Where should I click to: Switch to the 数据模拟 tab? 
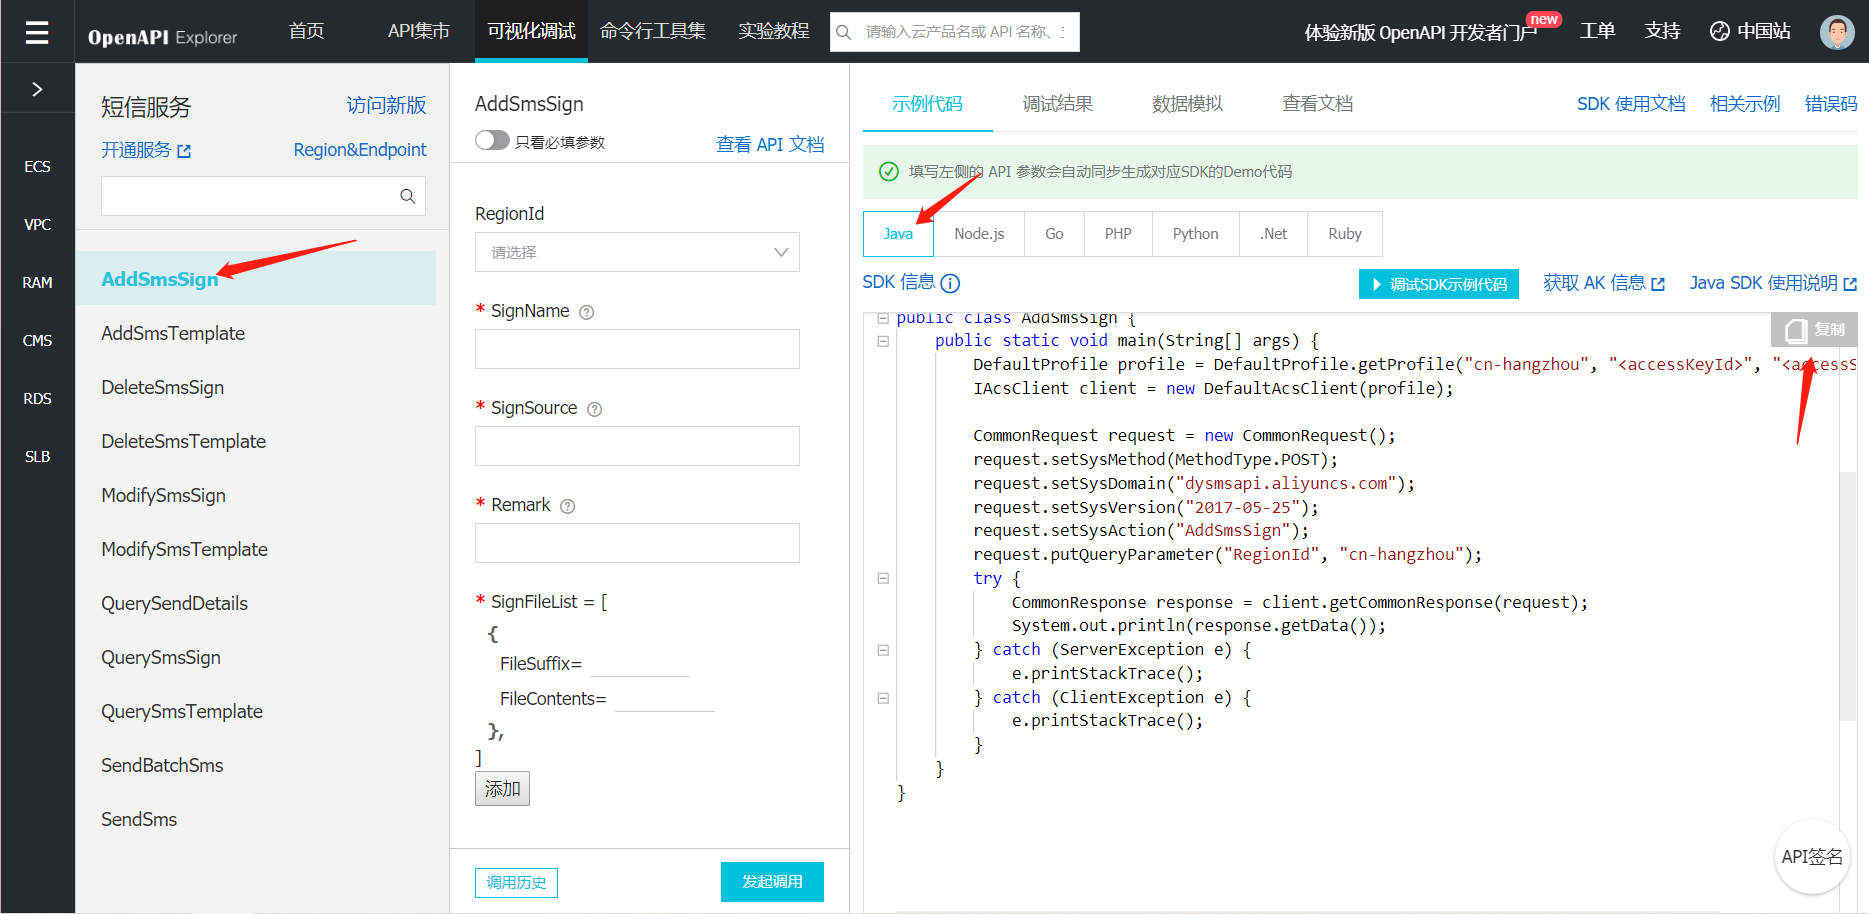1187,104
